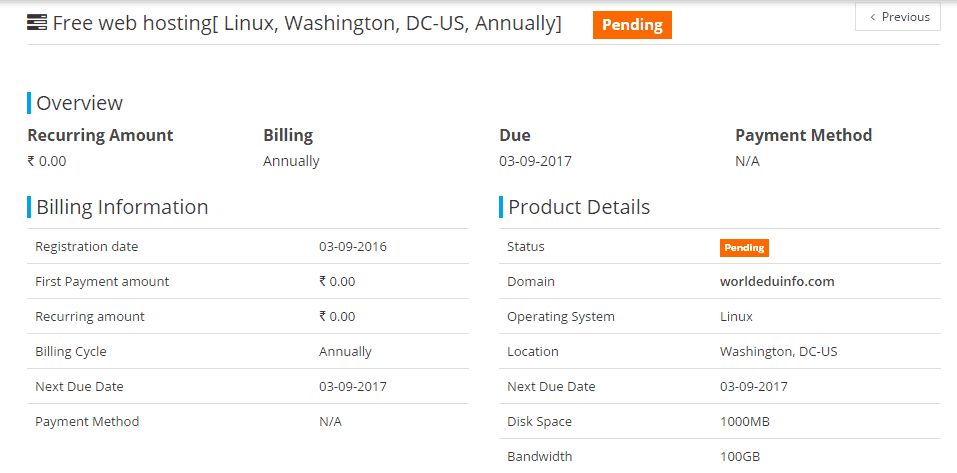Click the First Payment amount value
This screenshot has height=473, width=957.
(x=337, y=281)
